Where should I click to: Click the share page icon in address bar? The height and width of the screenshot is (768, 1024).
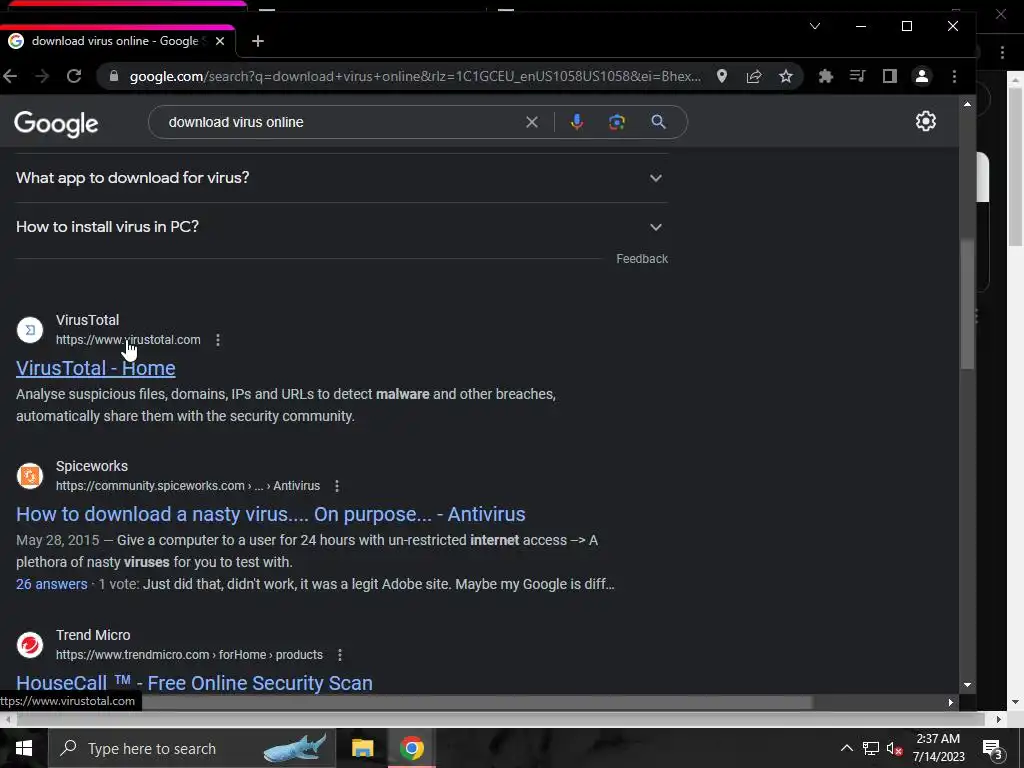pyautogui.click(x=754, y=76)
